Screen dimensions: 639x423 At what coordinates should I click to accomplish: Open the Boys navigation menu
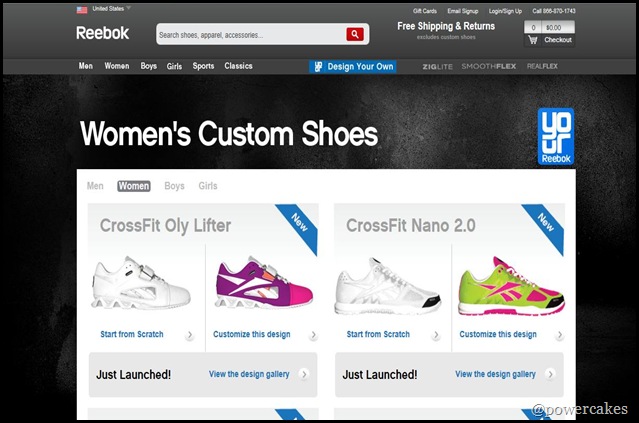coord(148,66)
